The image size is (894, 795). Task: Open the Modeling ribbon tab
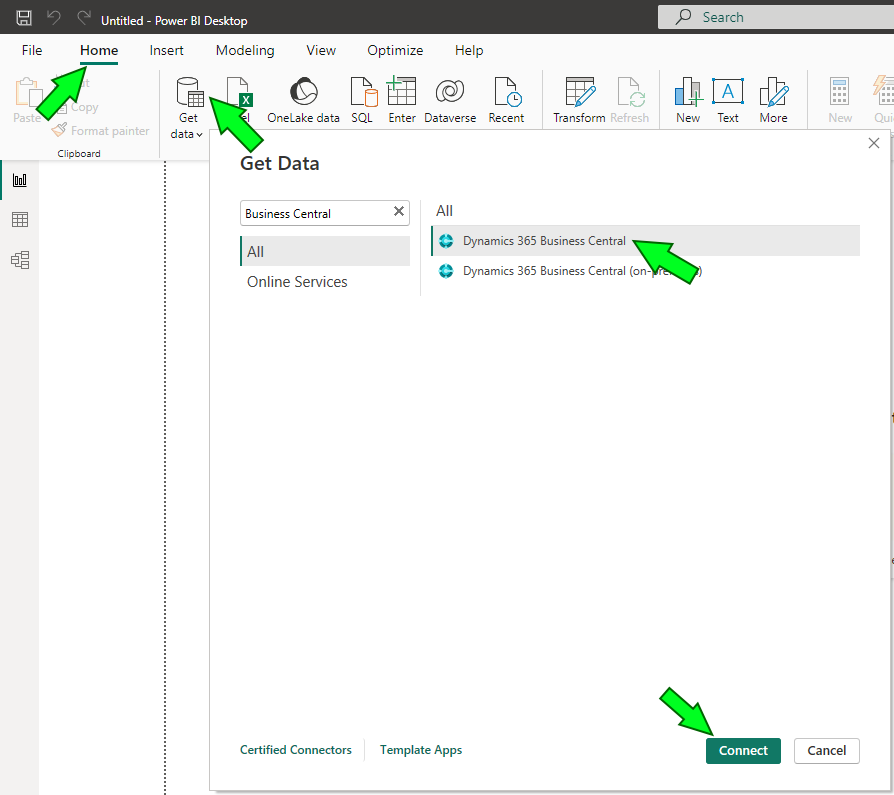(245, 50)
